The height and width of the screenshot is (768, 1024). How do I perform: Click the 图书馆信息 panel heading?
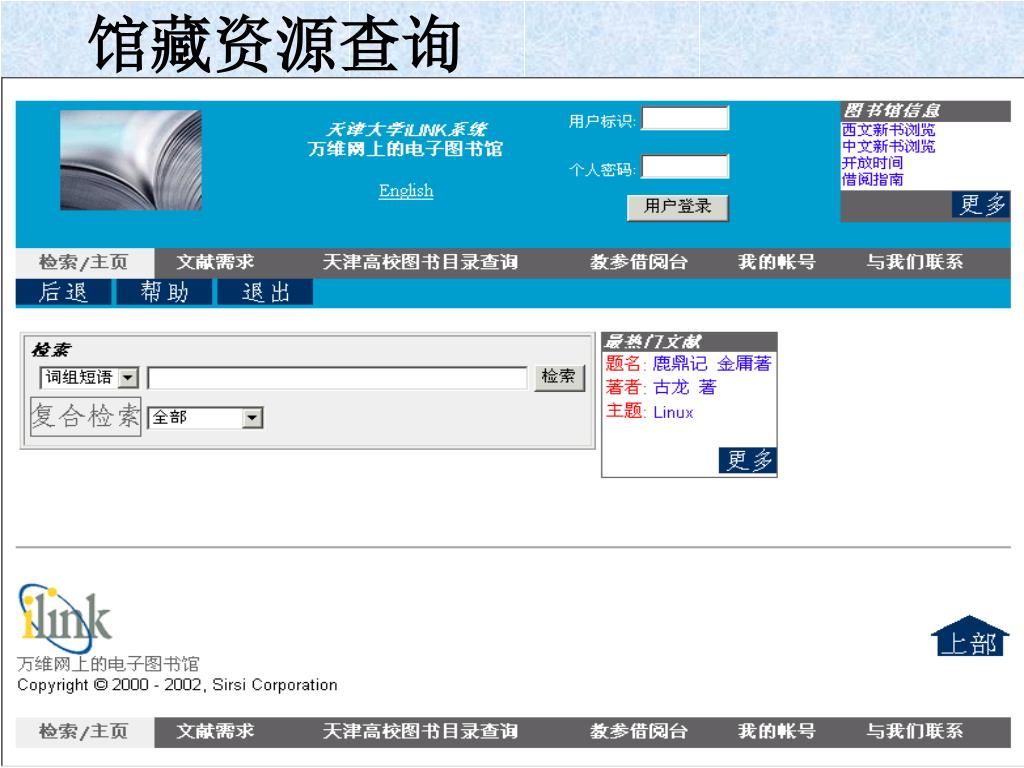point(891,110)
